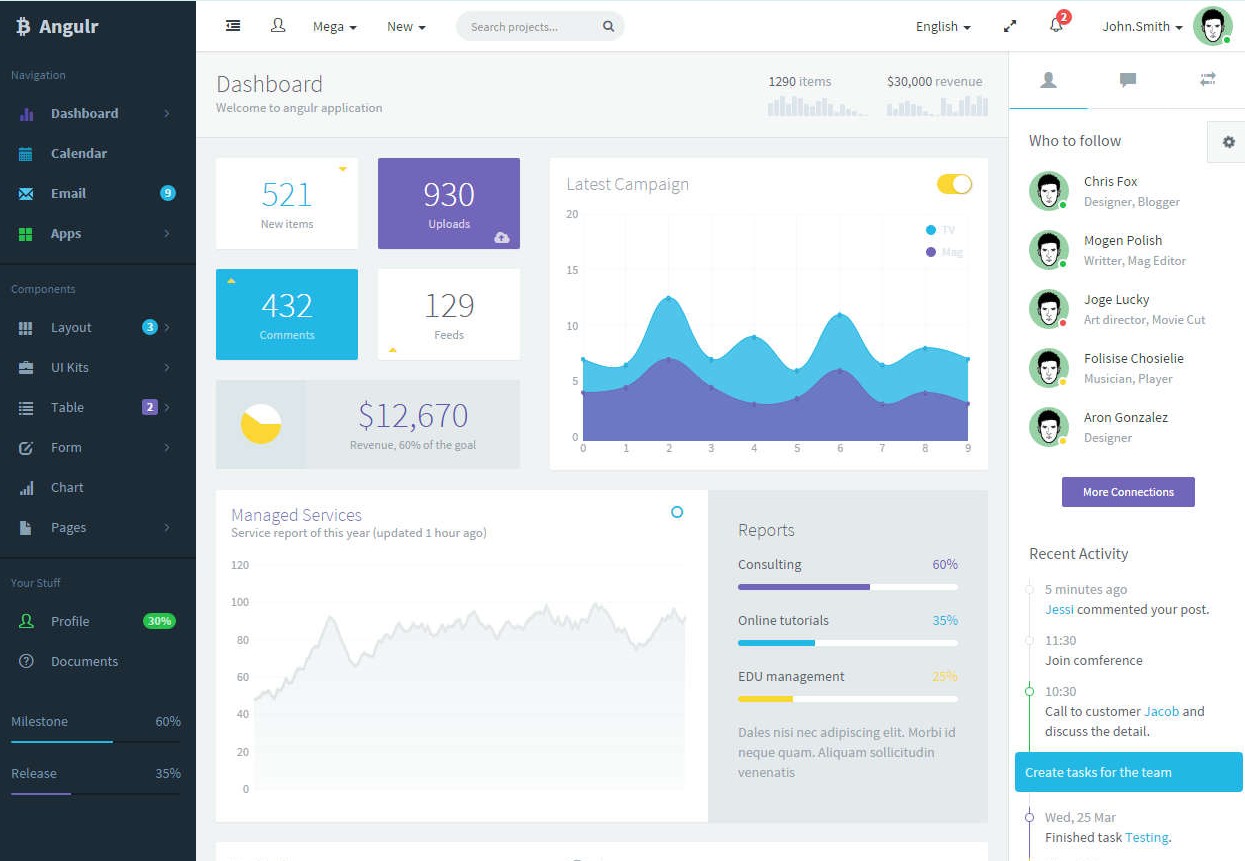The height and width of the screenshot is (861, 1245).
Task: Open the English language dropdown
Action: click(942, 27)
